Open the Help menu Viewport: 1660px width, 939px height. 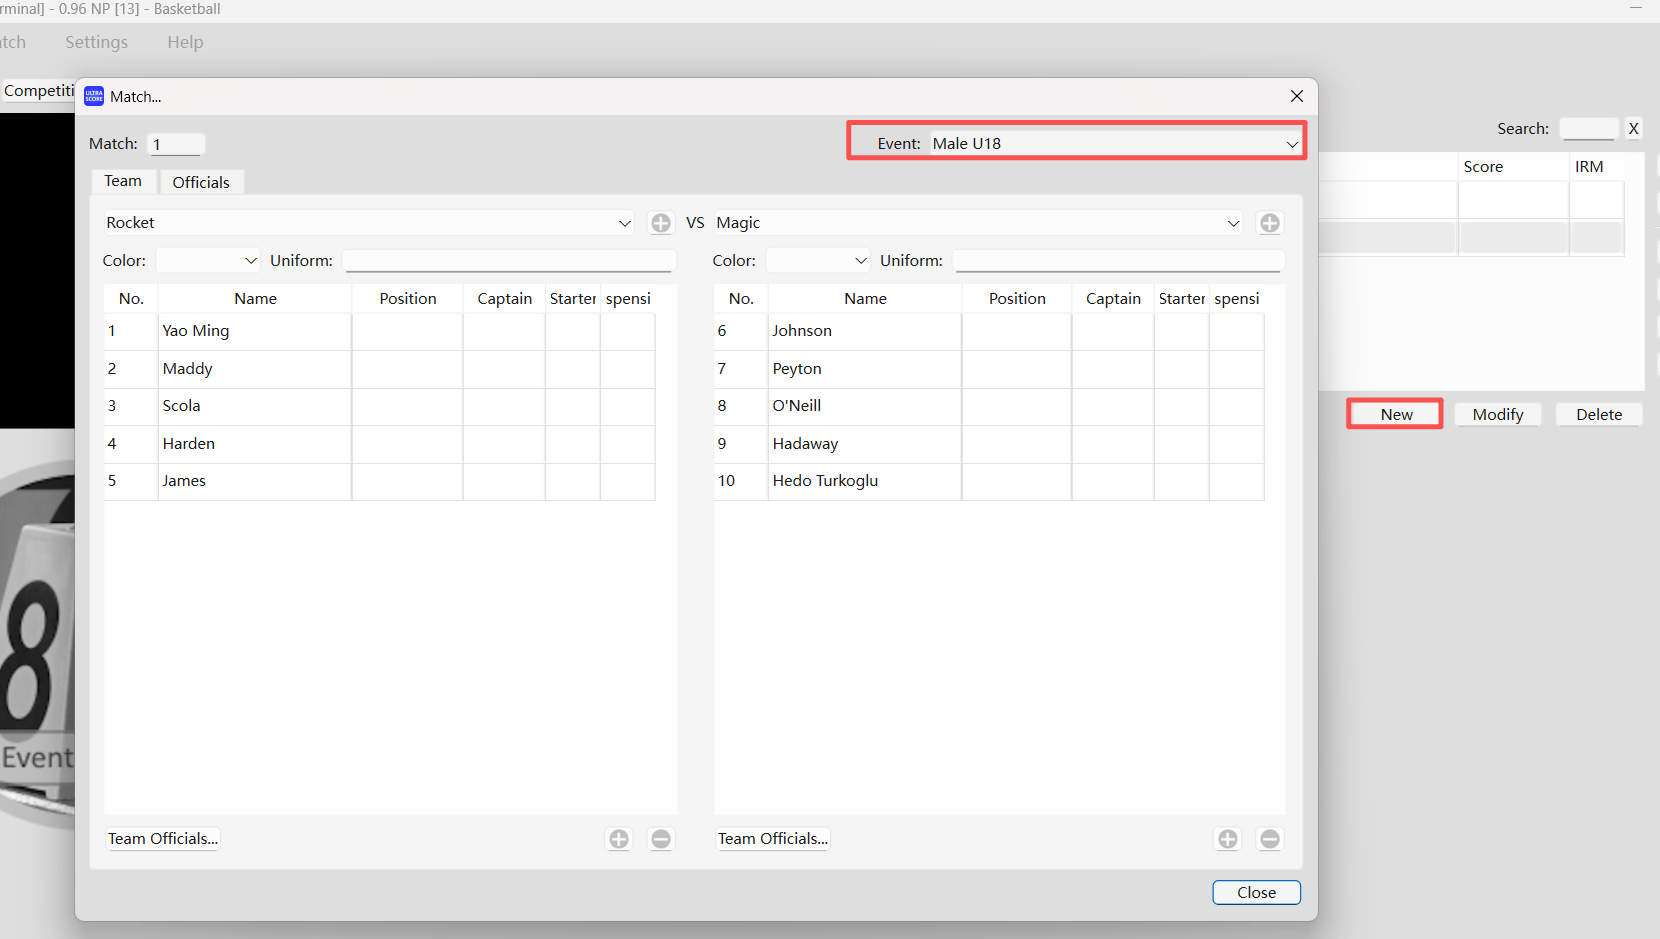pos(185,42)
